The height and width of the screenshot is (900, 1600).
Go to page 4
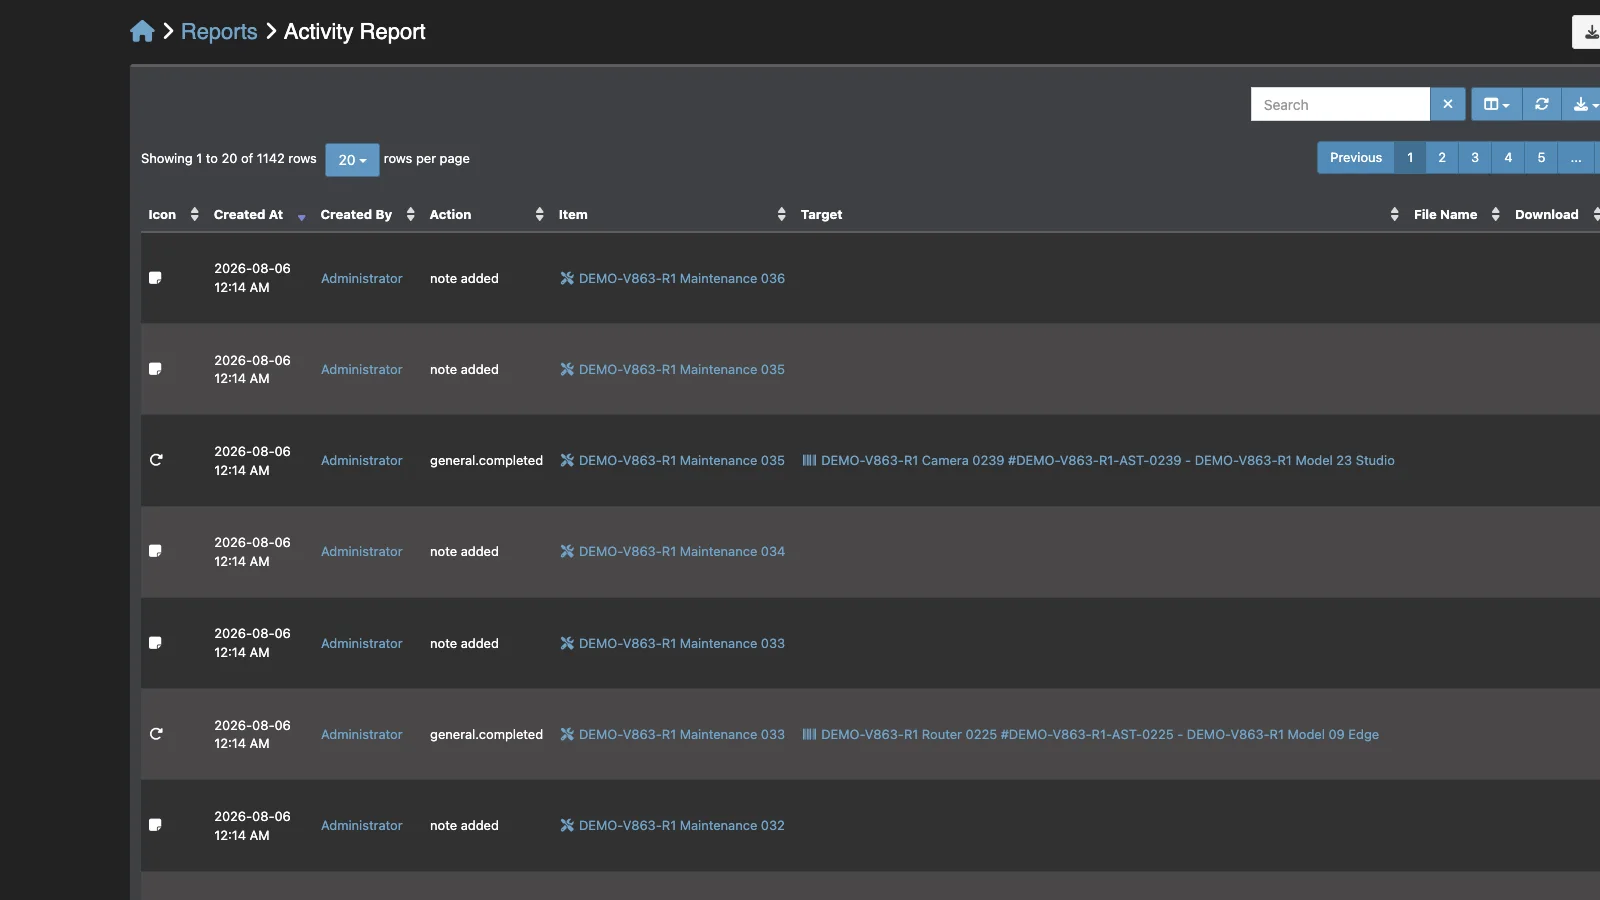(x=1508, y=158)
